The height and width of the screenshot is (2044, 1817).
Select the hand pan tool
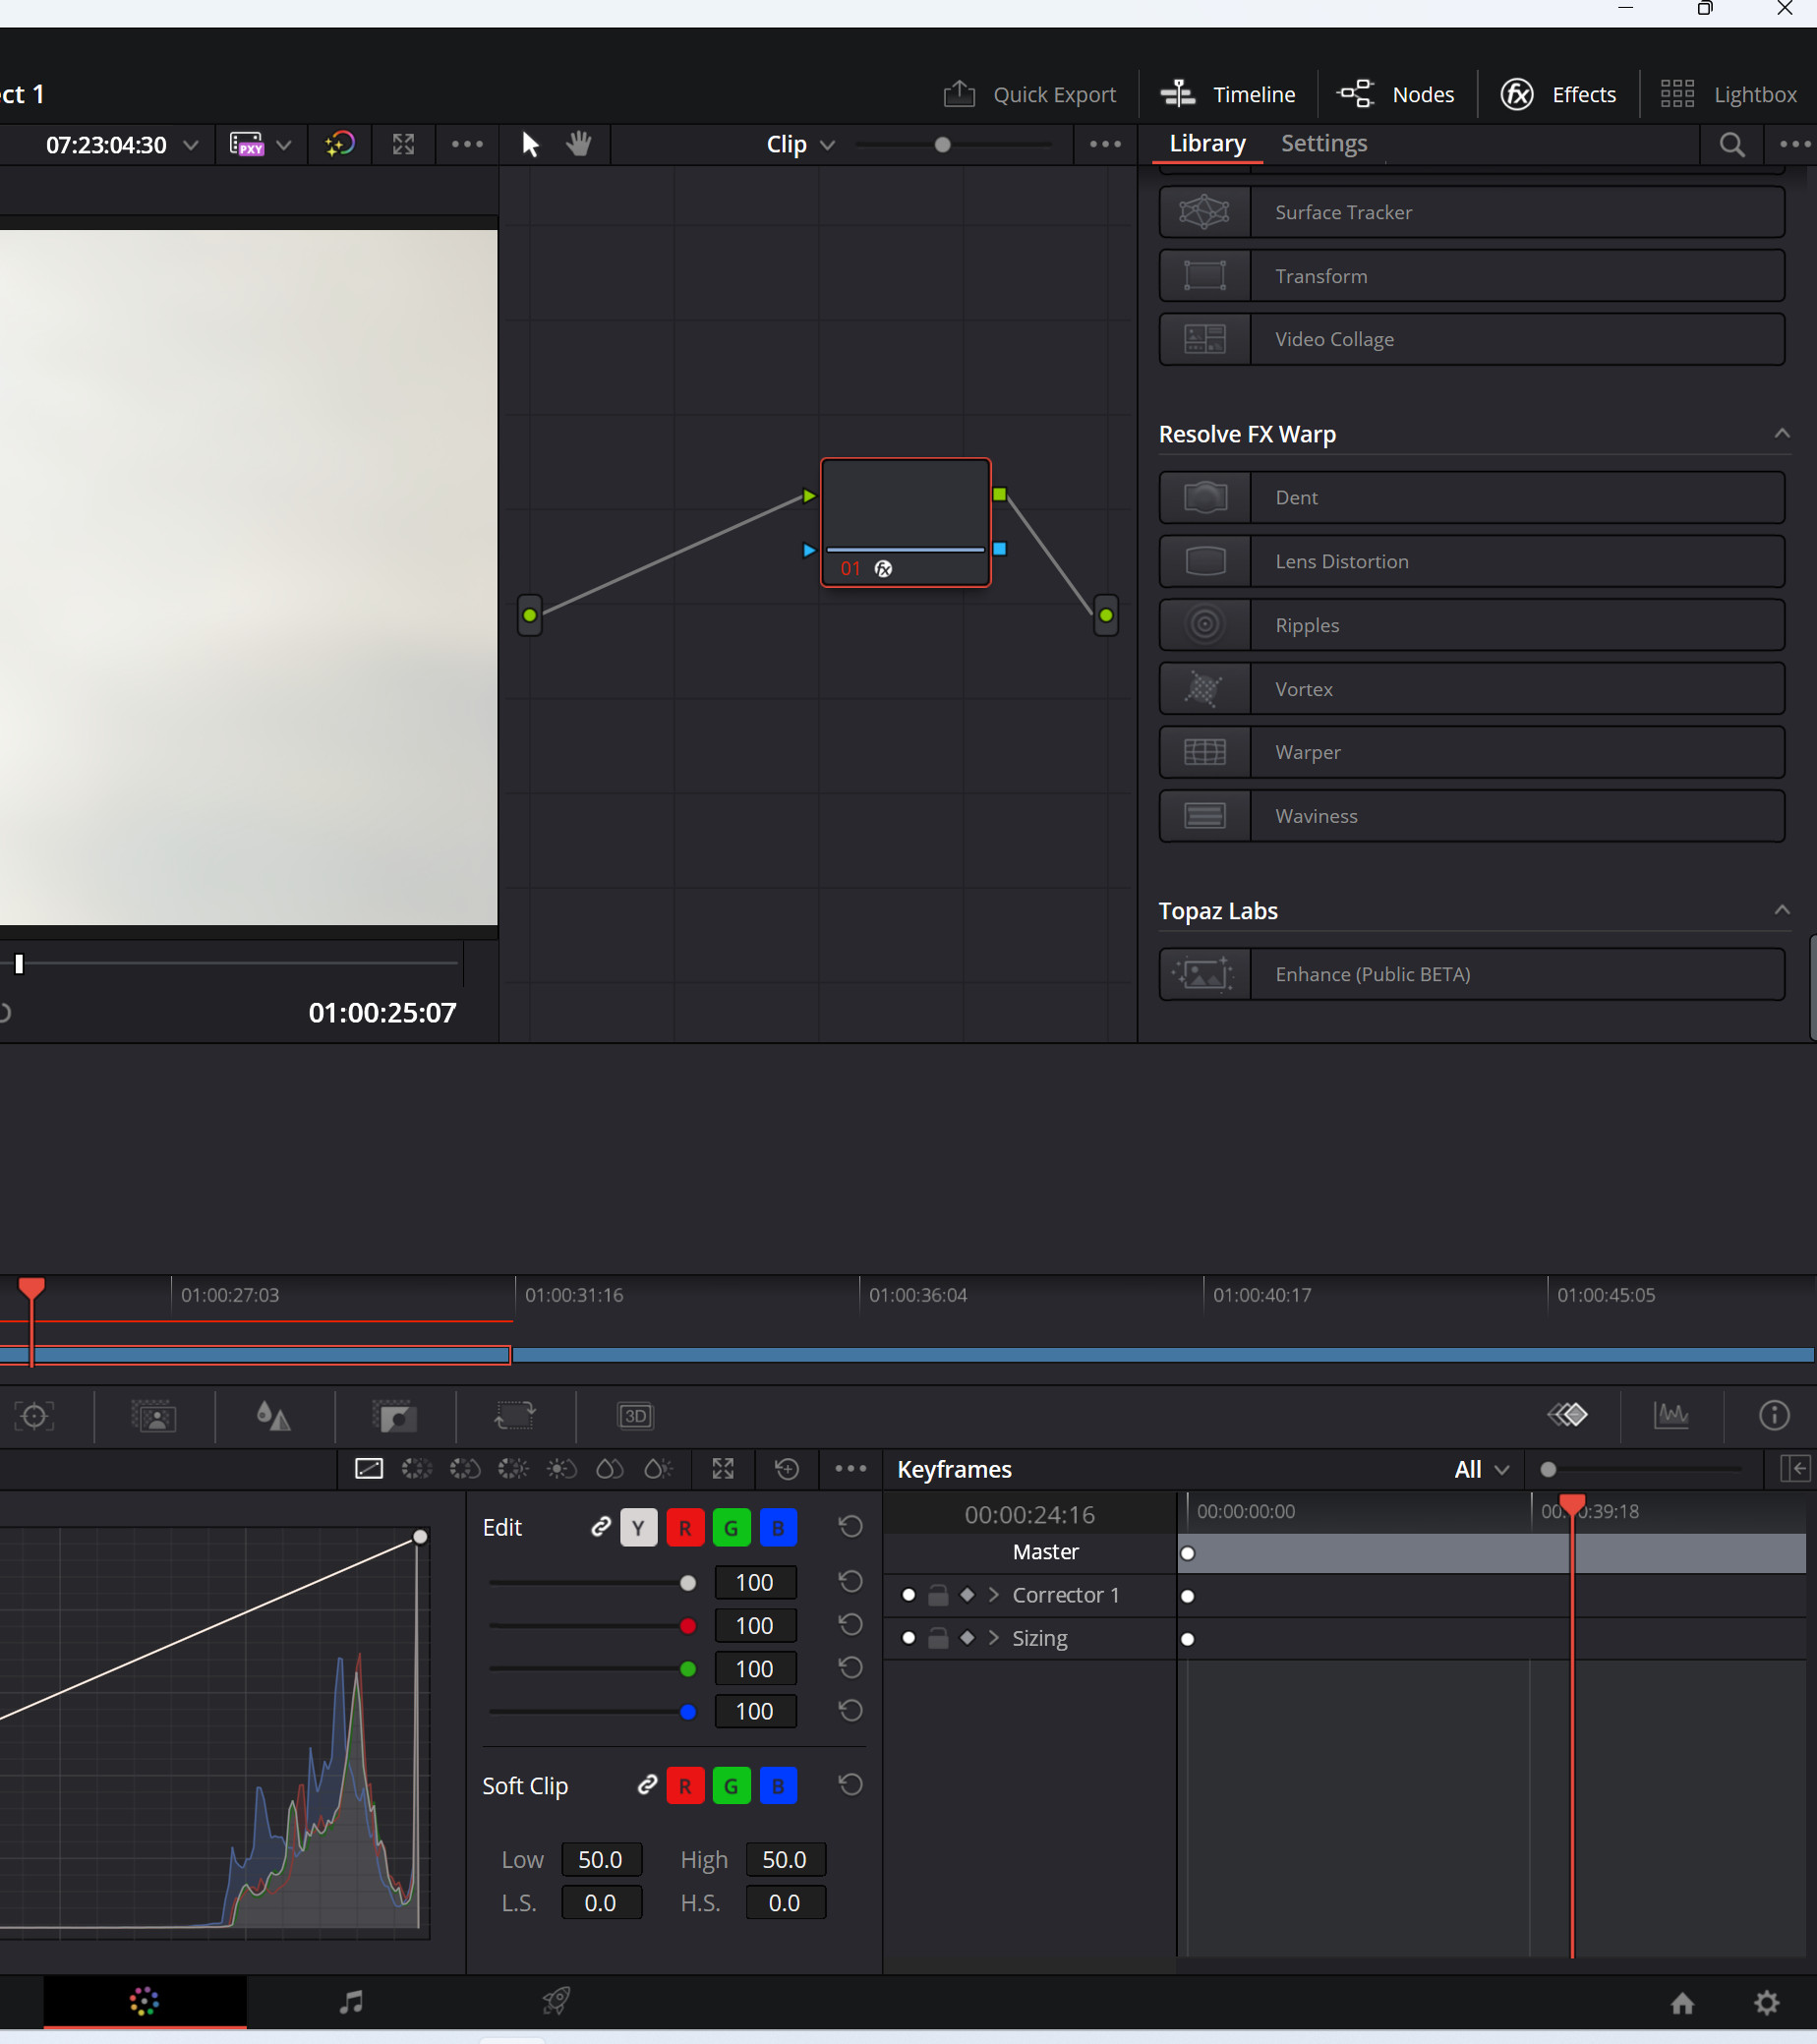tap(579, 145)
